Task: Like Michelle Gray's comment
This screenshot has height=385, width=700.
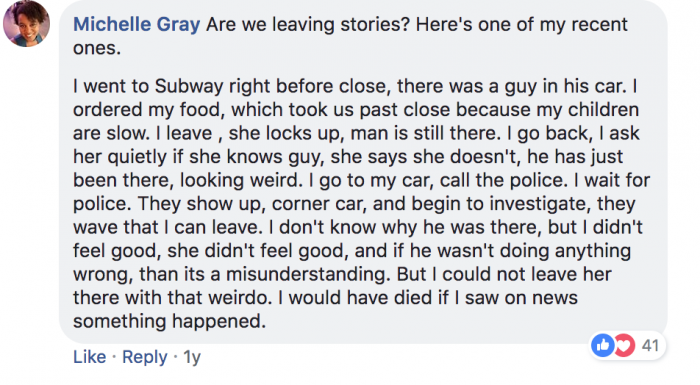Action: click(90, 357)
